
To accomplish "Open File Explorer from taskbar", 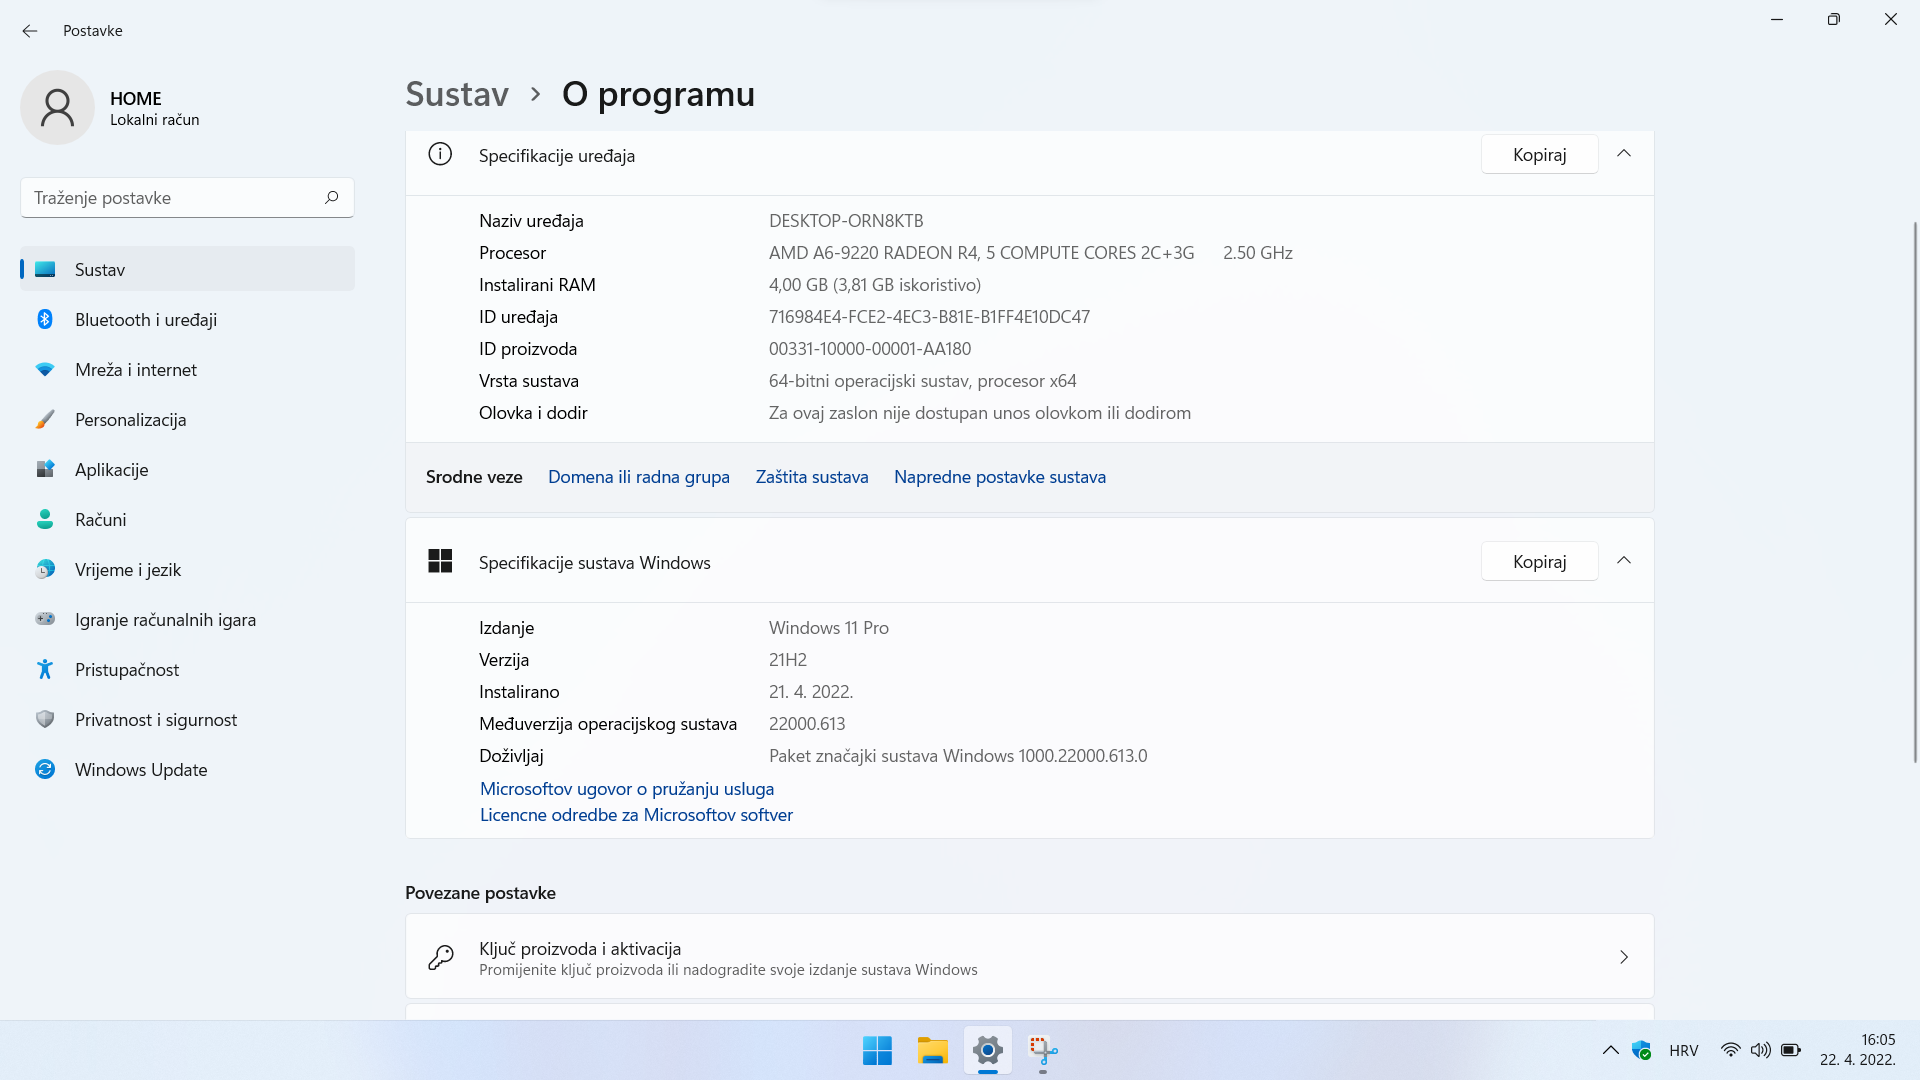I will 932,1050.
